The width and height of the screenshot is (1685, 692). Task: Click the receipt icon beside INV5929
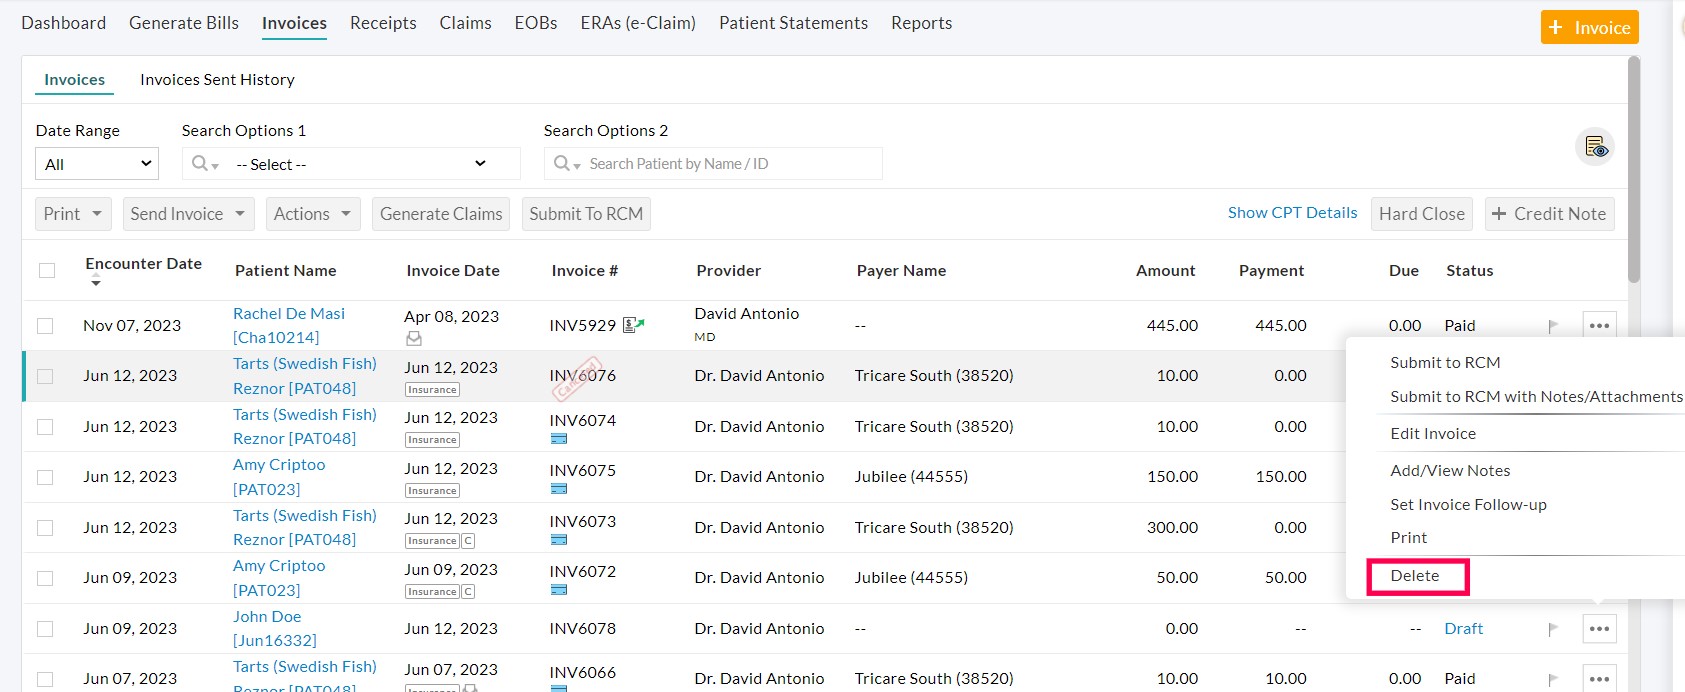(634, 325)
